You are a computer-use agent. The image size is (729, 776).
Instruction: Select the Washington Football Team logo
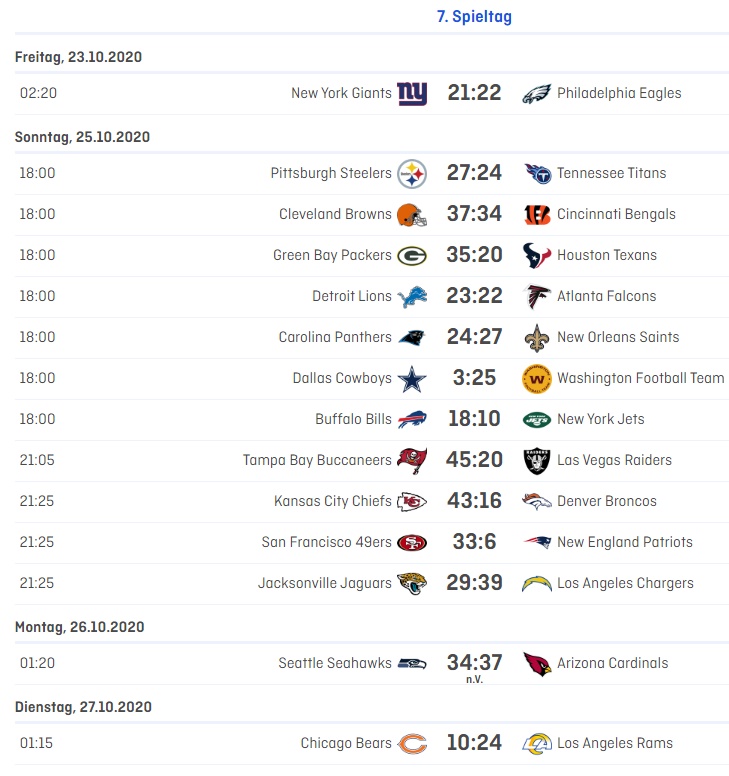(537, 379)
